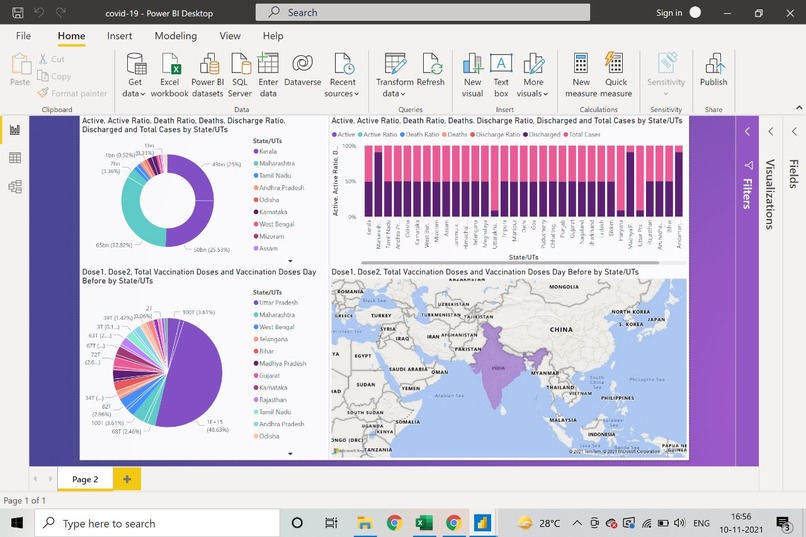Refresh the data
806x537 pixels.
431,69
